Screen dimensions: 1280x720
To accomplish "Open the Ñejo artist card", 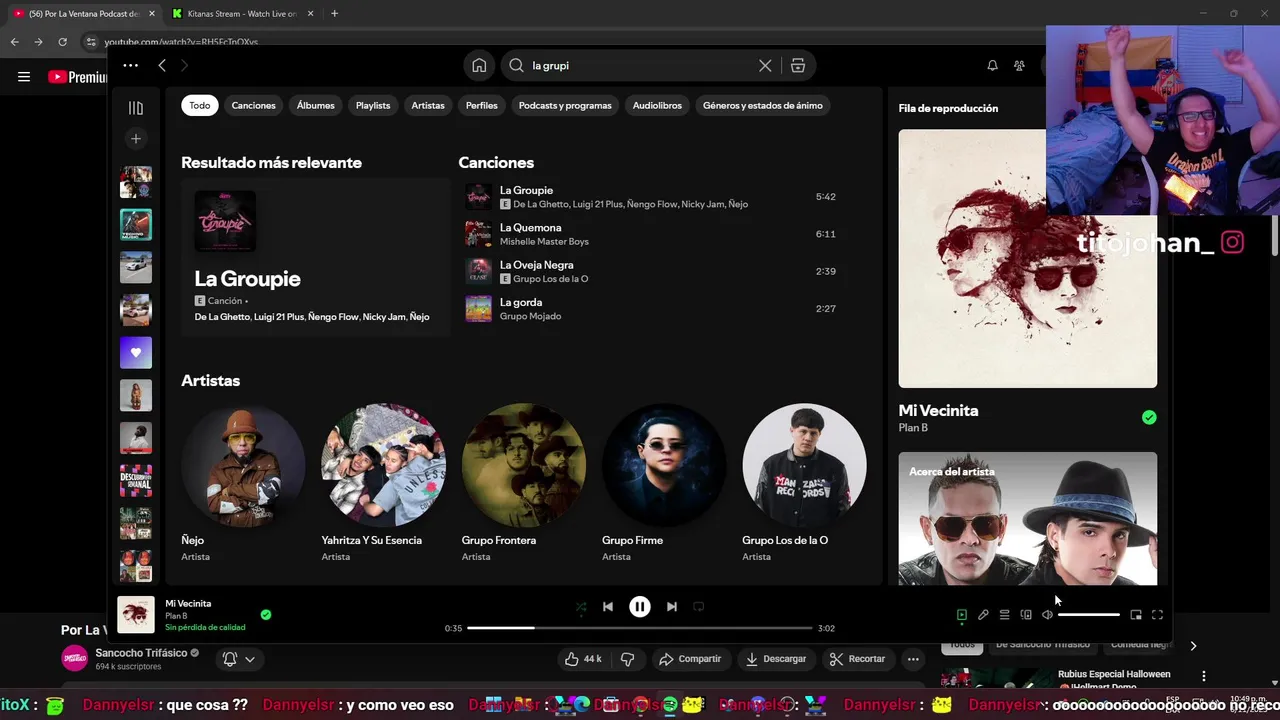I will click(x=243, y=484).
